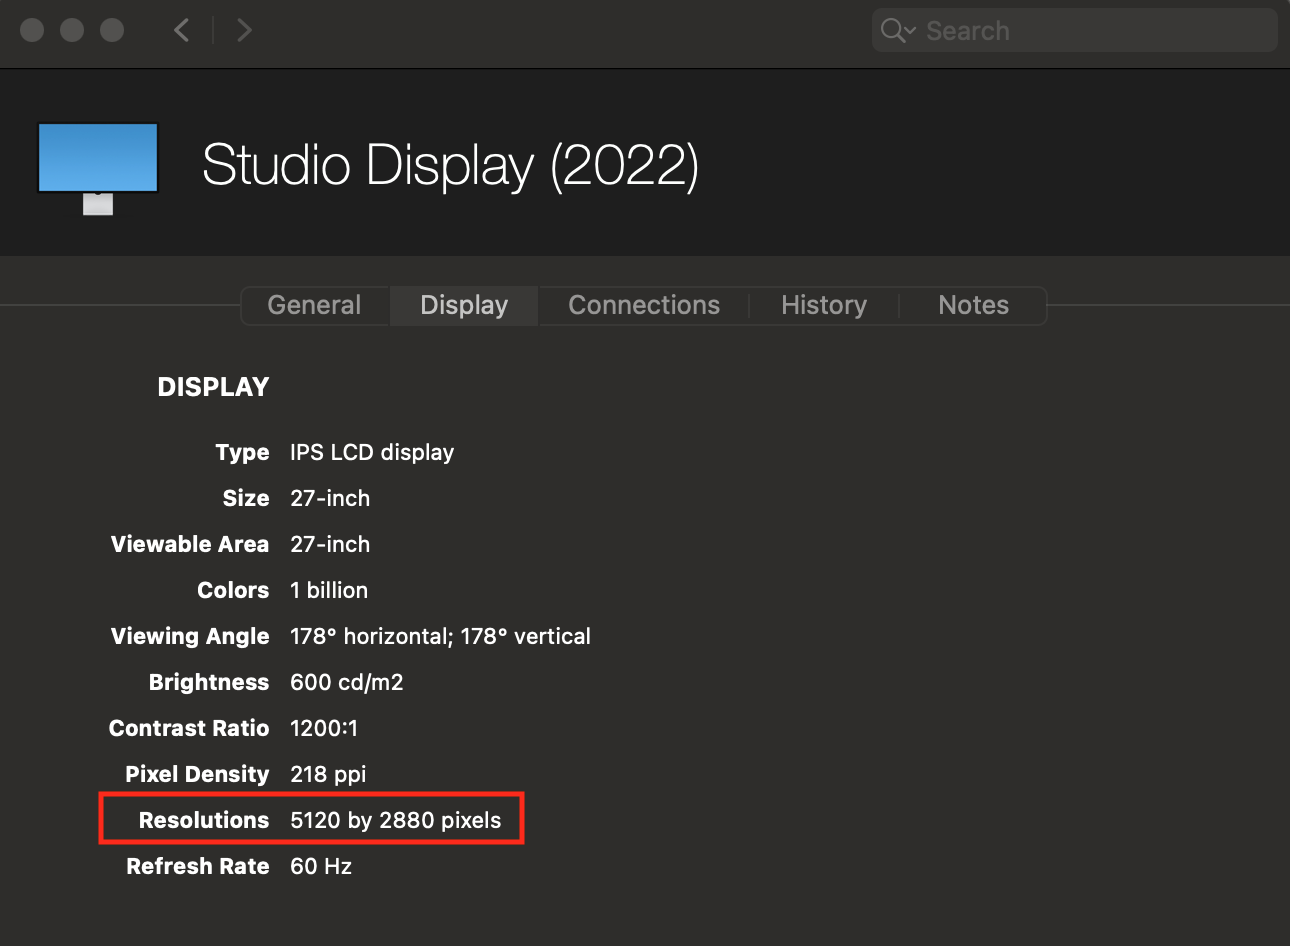Click the Studio Display (2022) title
The width and height of the screenshot is (1290, 946).
point(450,165)
